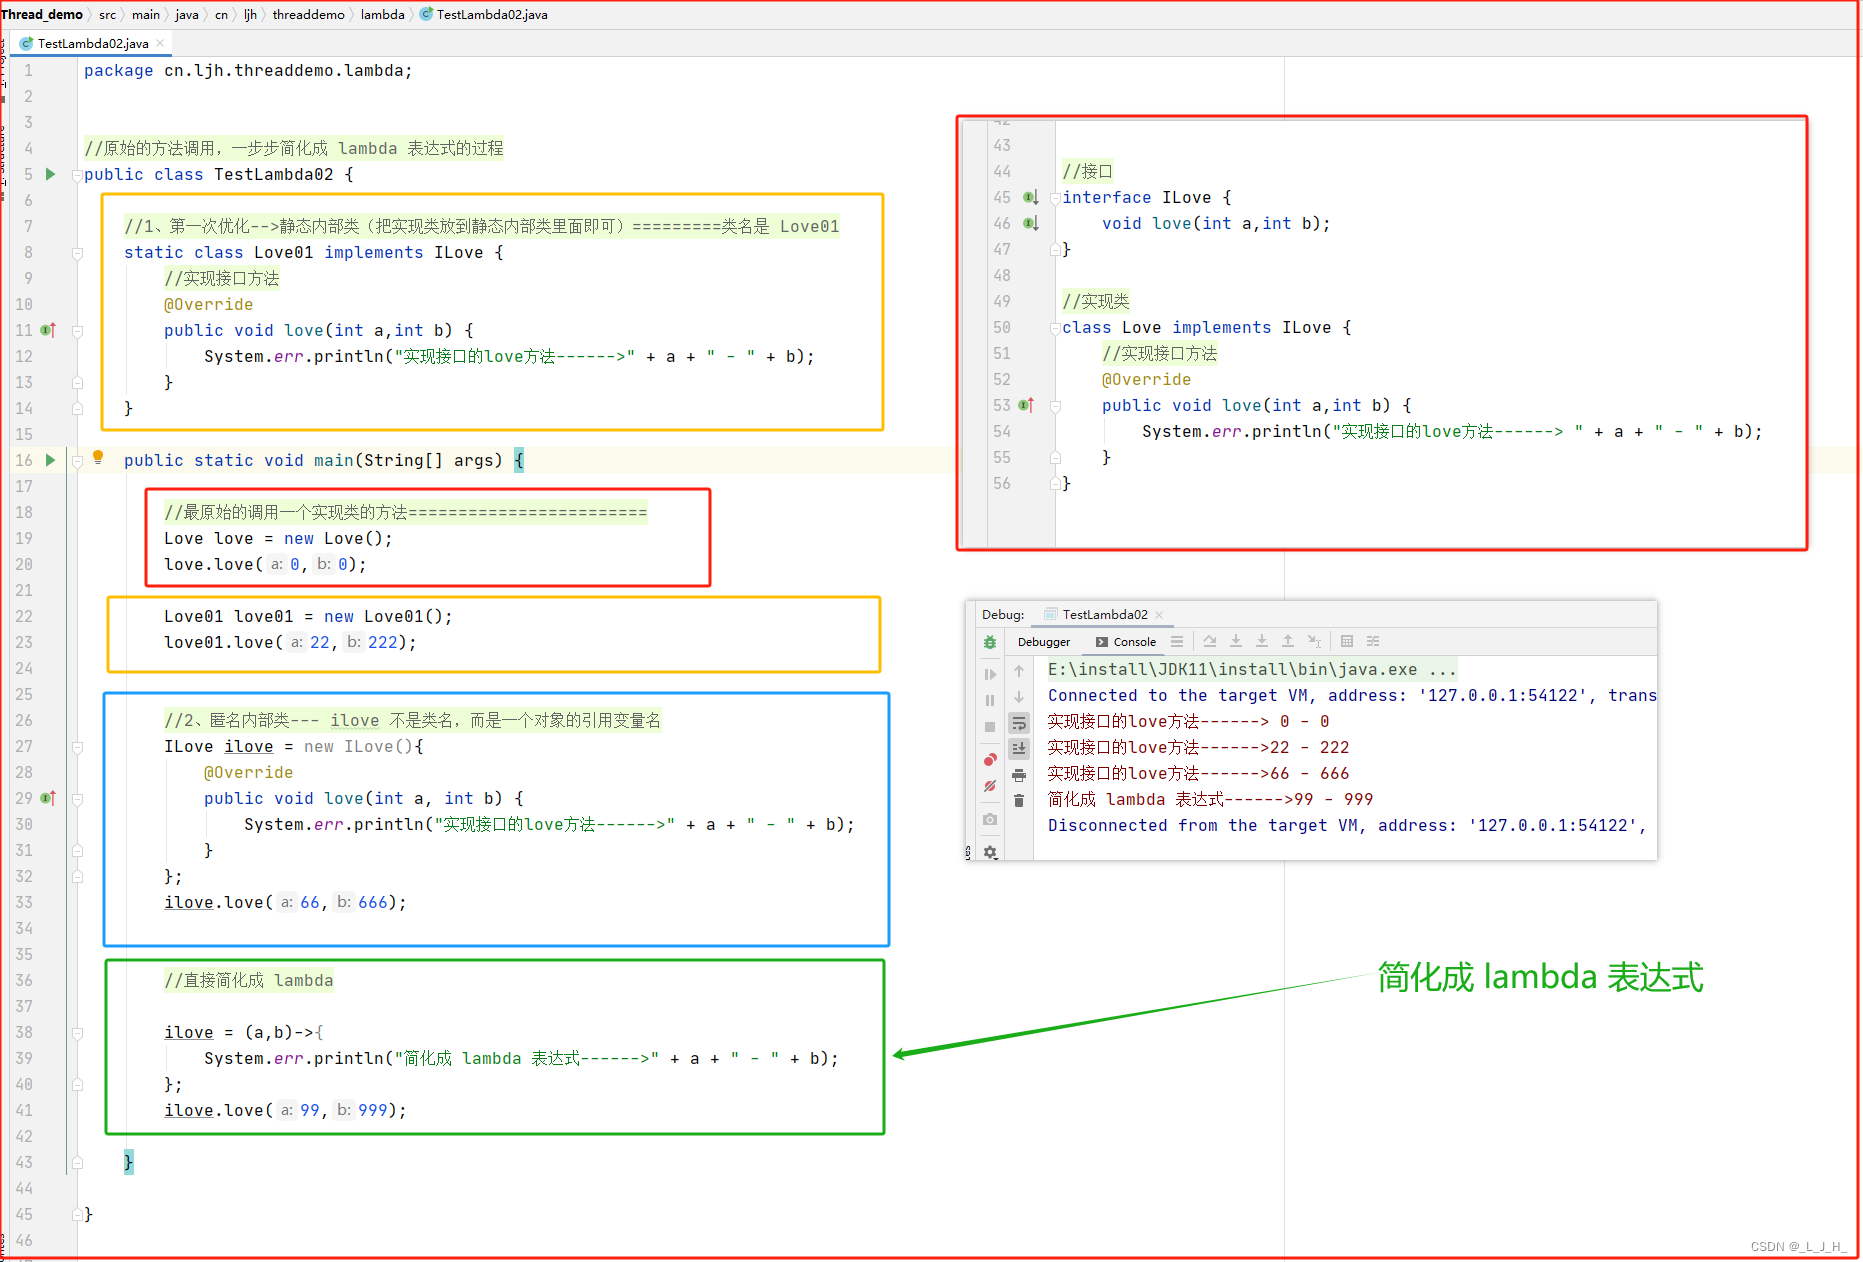Image resolution: width=1863 pixels, height=1262 pixels.
Task: Collapse main method fold at line 16
Action: coord(77,461)
